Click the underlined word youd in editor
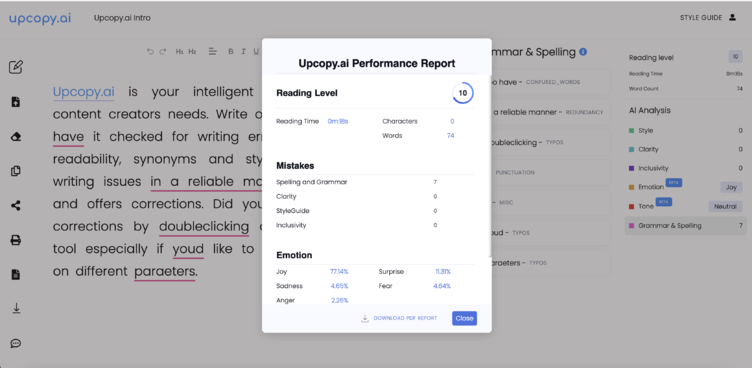The height and width of the screenshot is (368, 752). click(188, 249)
